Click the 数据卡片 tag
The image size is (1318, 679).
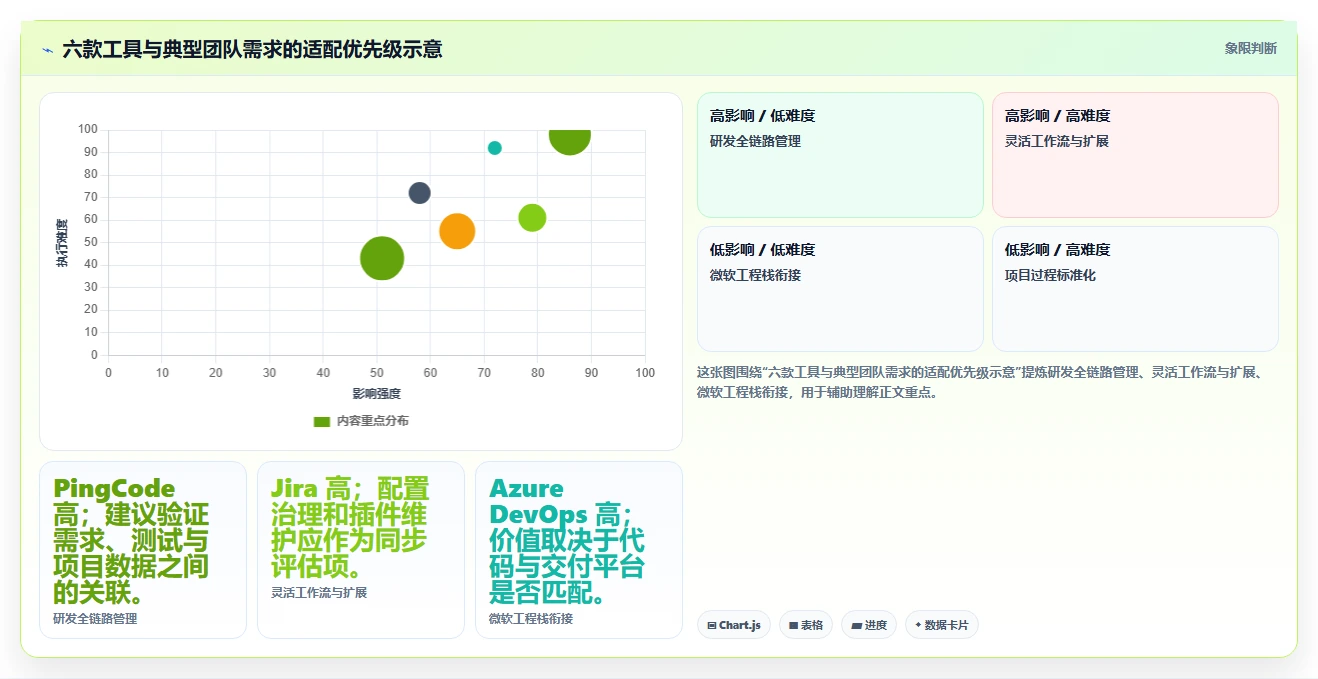(x=942, y=625)
